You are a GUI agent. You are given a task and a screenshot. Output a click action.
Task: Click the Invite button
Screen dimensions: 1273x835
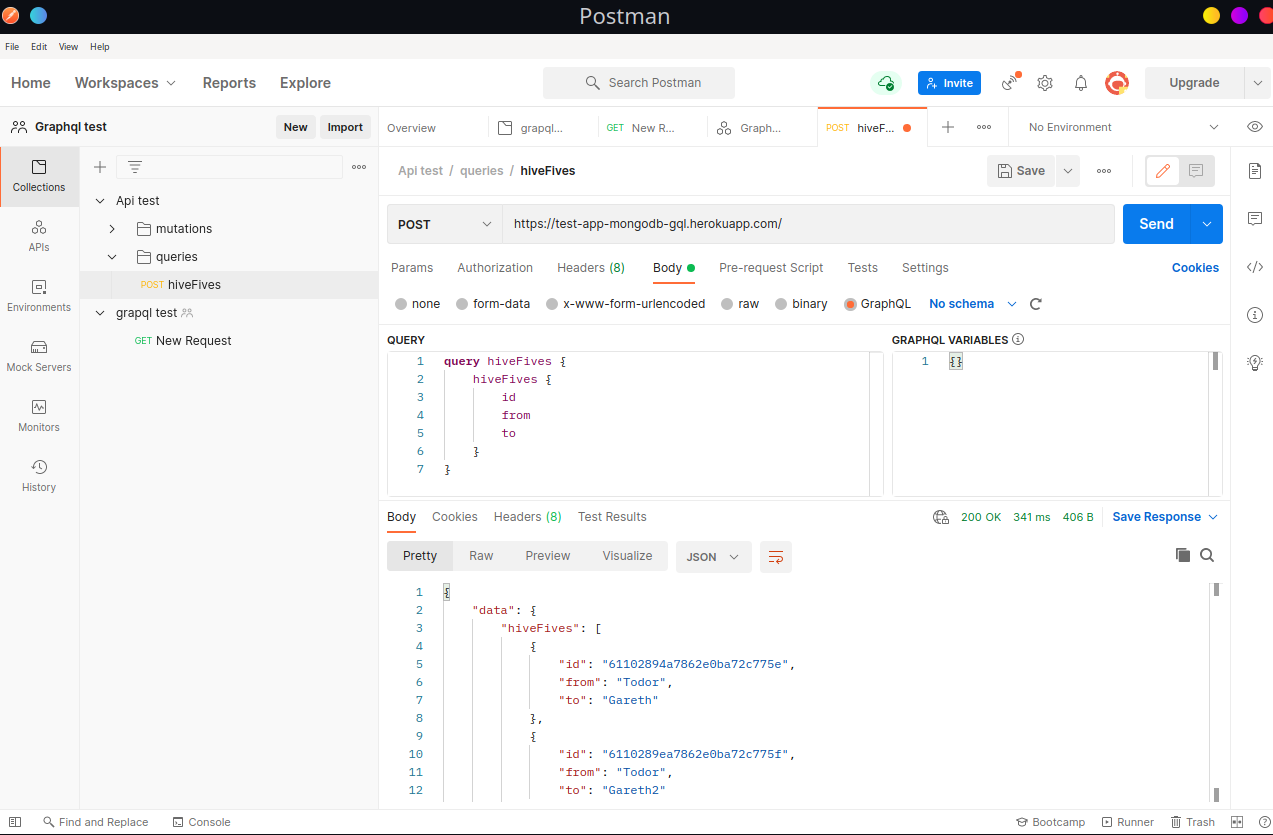click(949, 83)
